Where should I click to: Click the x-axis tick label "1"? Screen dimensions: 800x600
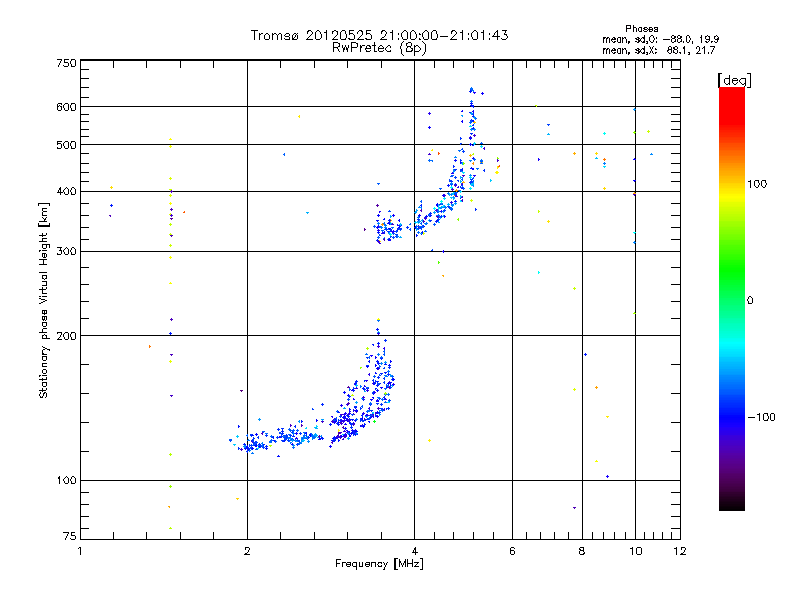80,551
